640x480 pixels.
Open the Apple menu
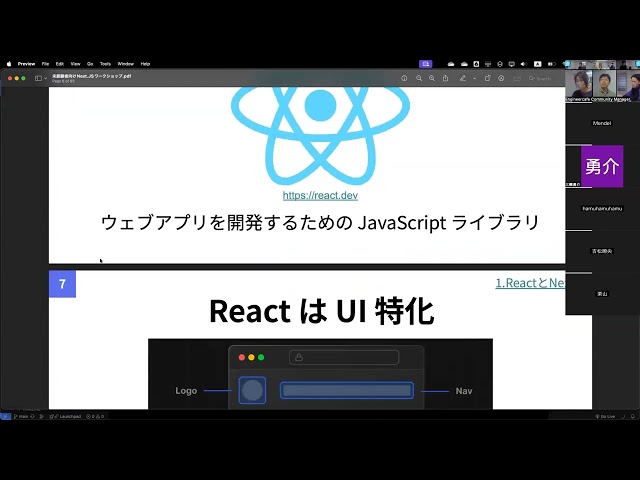coord(9,64)
